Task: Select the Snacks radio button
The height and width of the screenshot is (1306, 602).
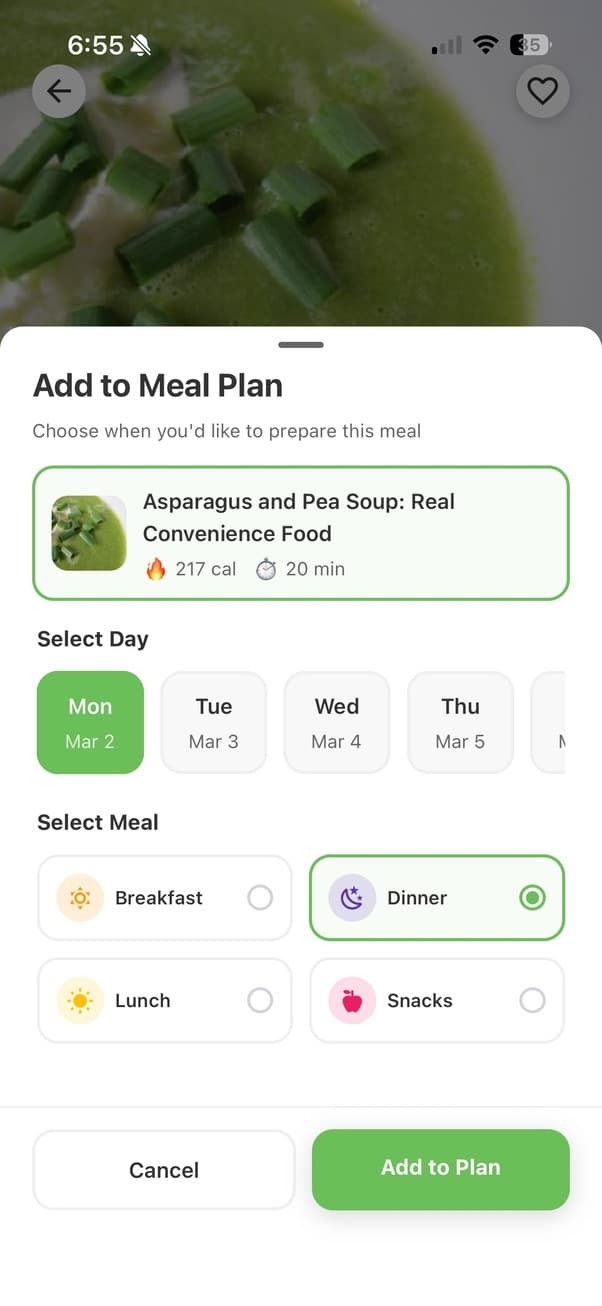Action: pyautogui.click(x=532, y=1000)
